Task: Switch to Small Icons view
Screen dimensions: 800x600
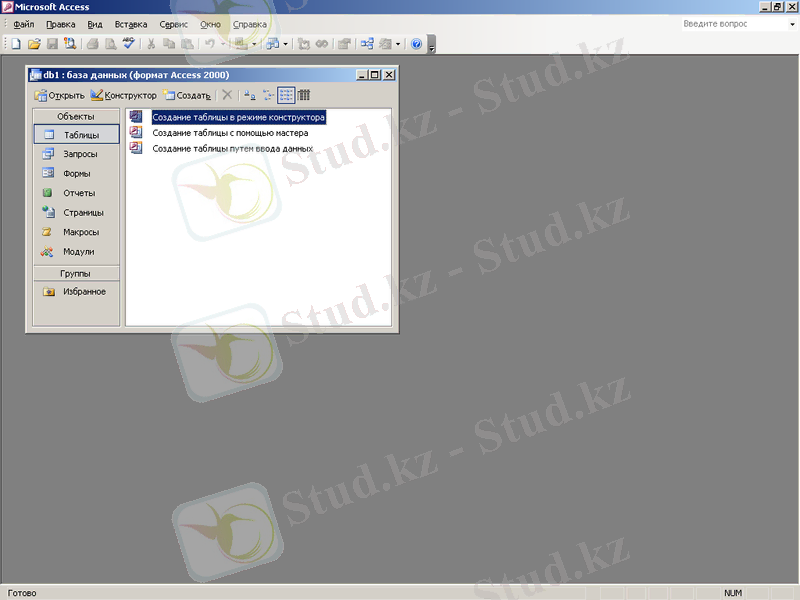Action: (x=268, y=95)
